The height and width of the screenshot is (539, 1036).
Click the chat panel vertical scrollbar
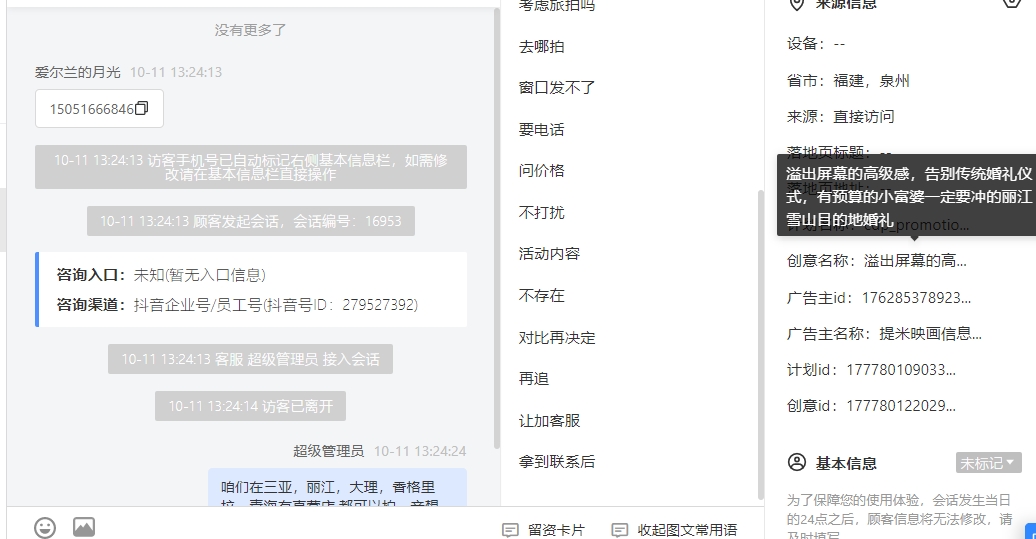497,228
